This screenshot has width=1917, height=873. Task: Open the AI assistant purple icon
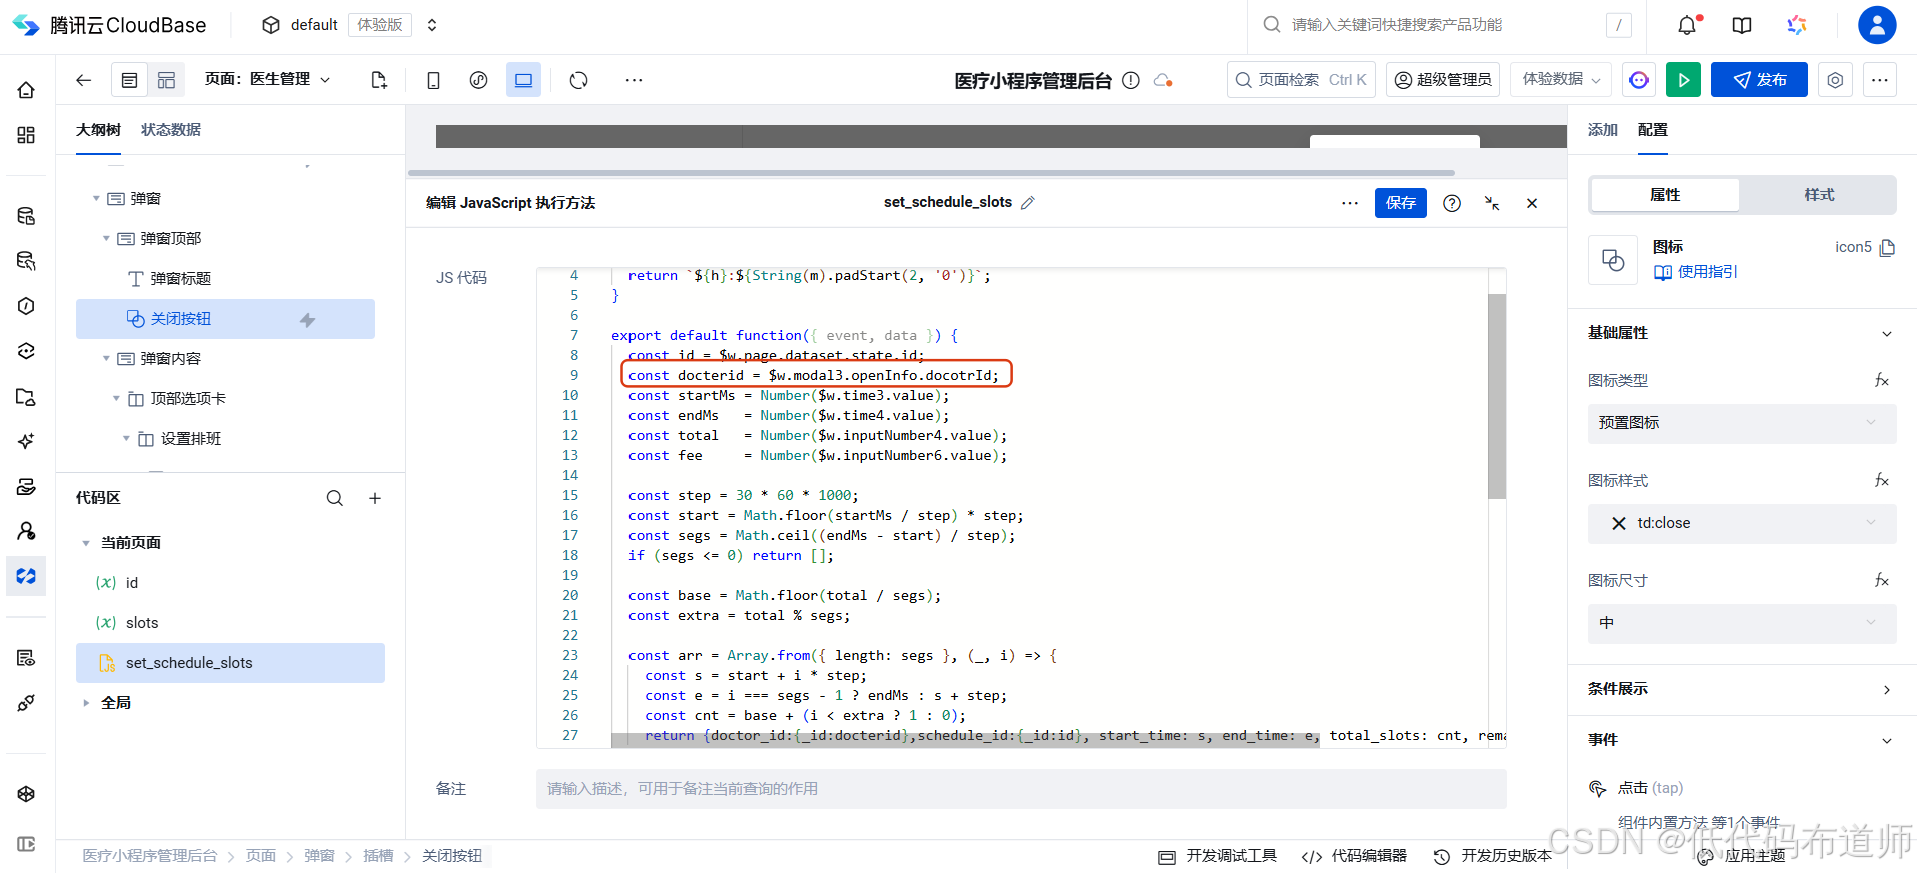[x=1638, y=80]
